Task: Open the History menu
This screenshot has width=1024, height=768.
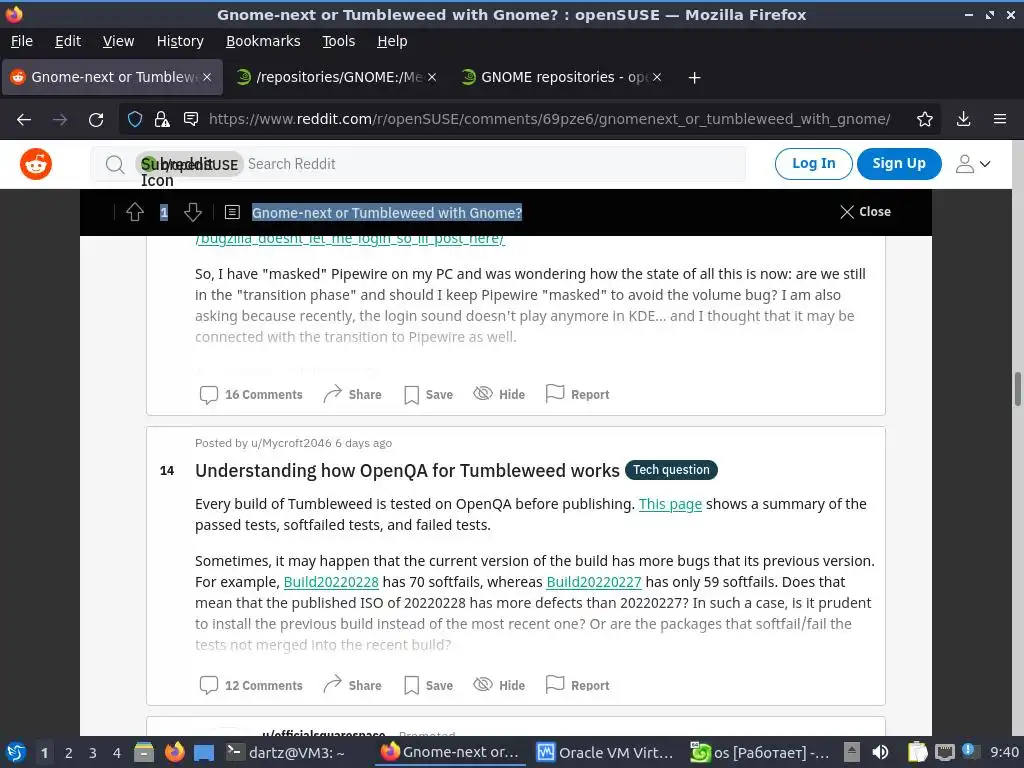Action: tap(180, 41)
